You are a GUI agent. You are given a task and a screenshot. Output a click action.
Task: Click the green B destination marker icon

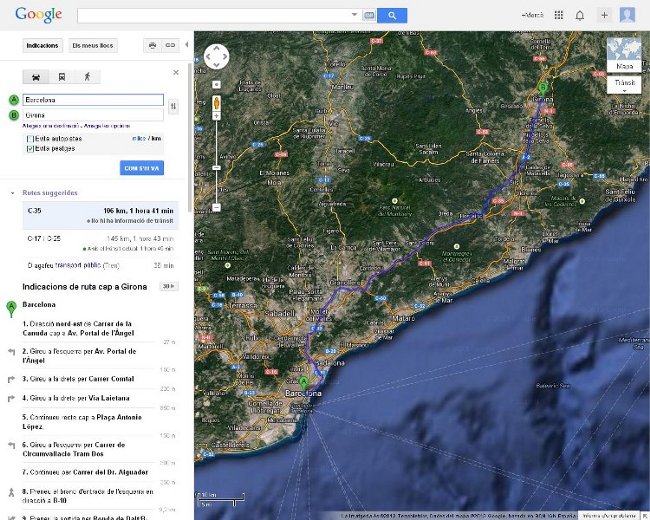coord(14,115)
